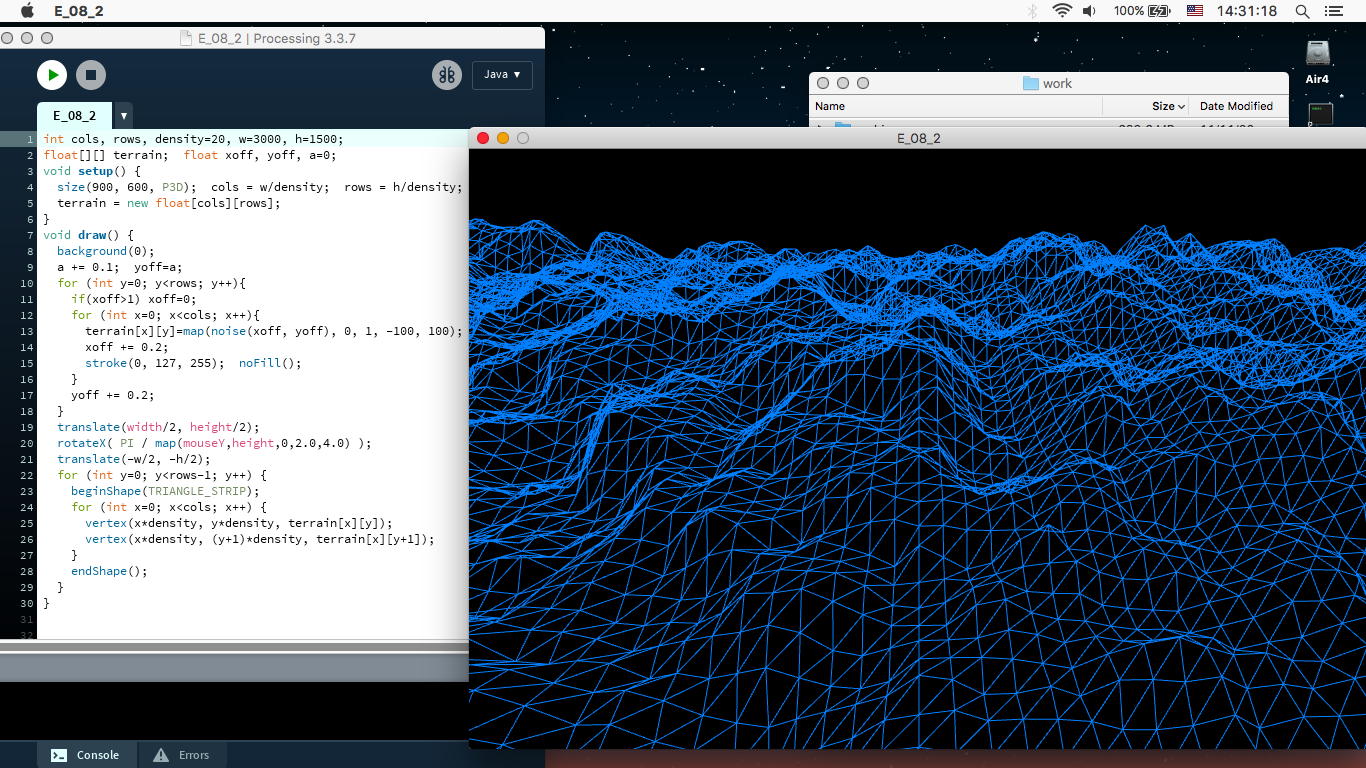Stop the running sketch
This screenshot has width=1366, height=768.
[x=91, y=75]
